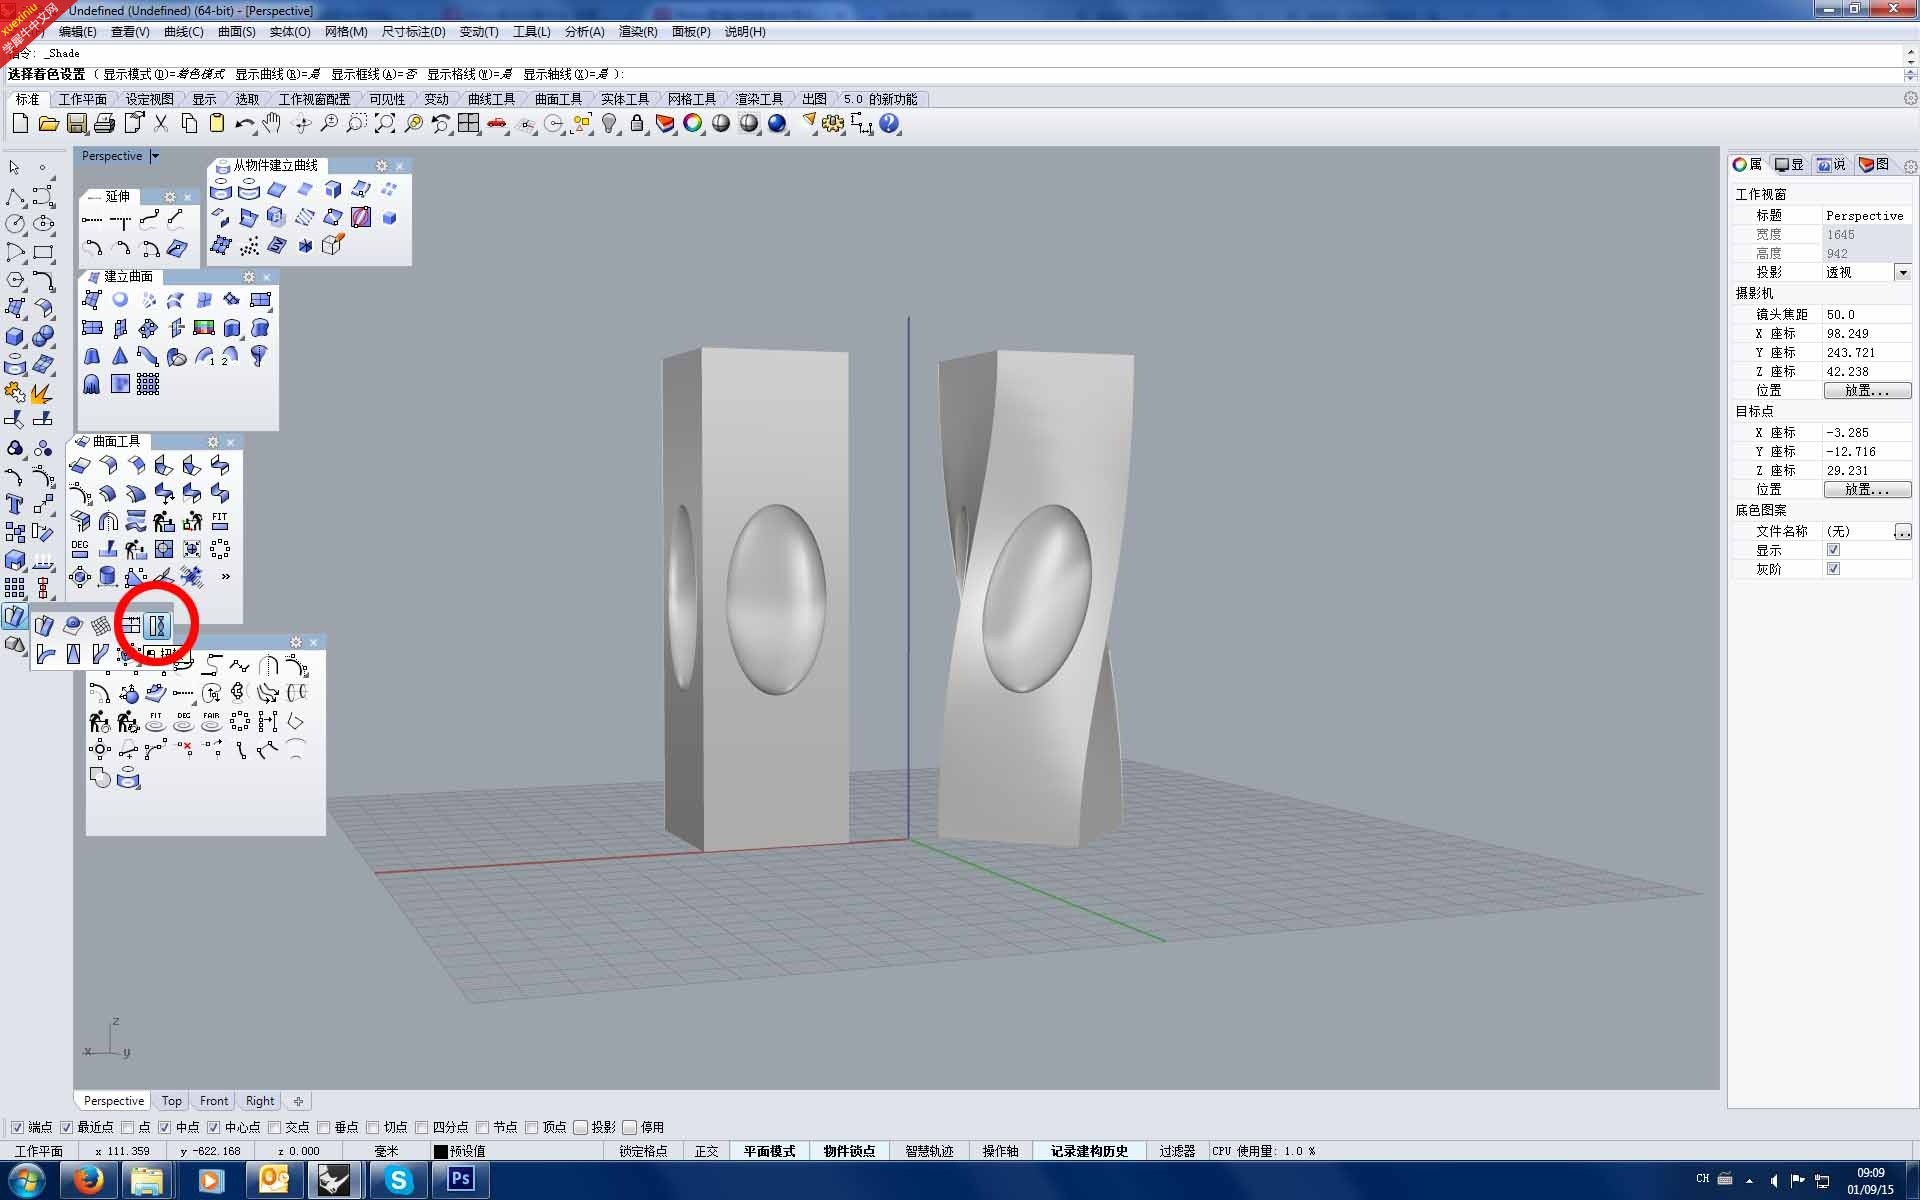Image resolution: width=1920 pixels, height=1200 pixels.
Task: Open Skype from the taskbar
Action: (398, 1181)
